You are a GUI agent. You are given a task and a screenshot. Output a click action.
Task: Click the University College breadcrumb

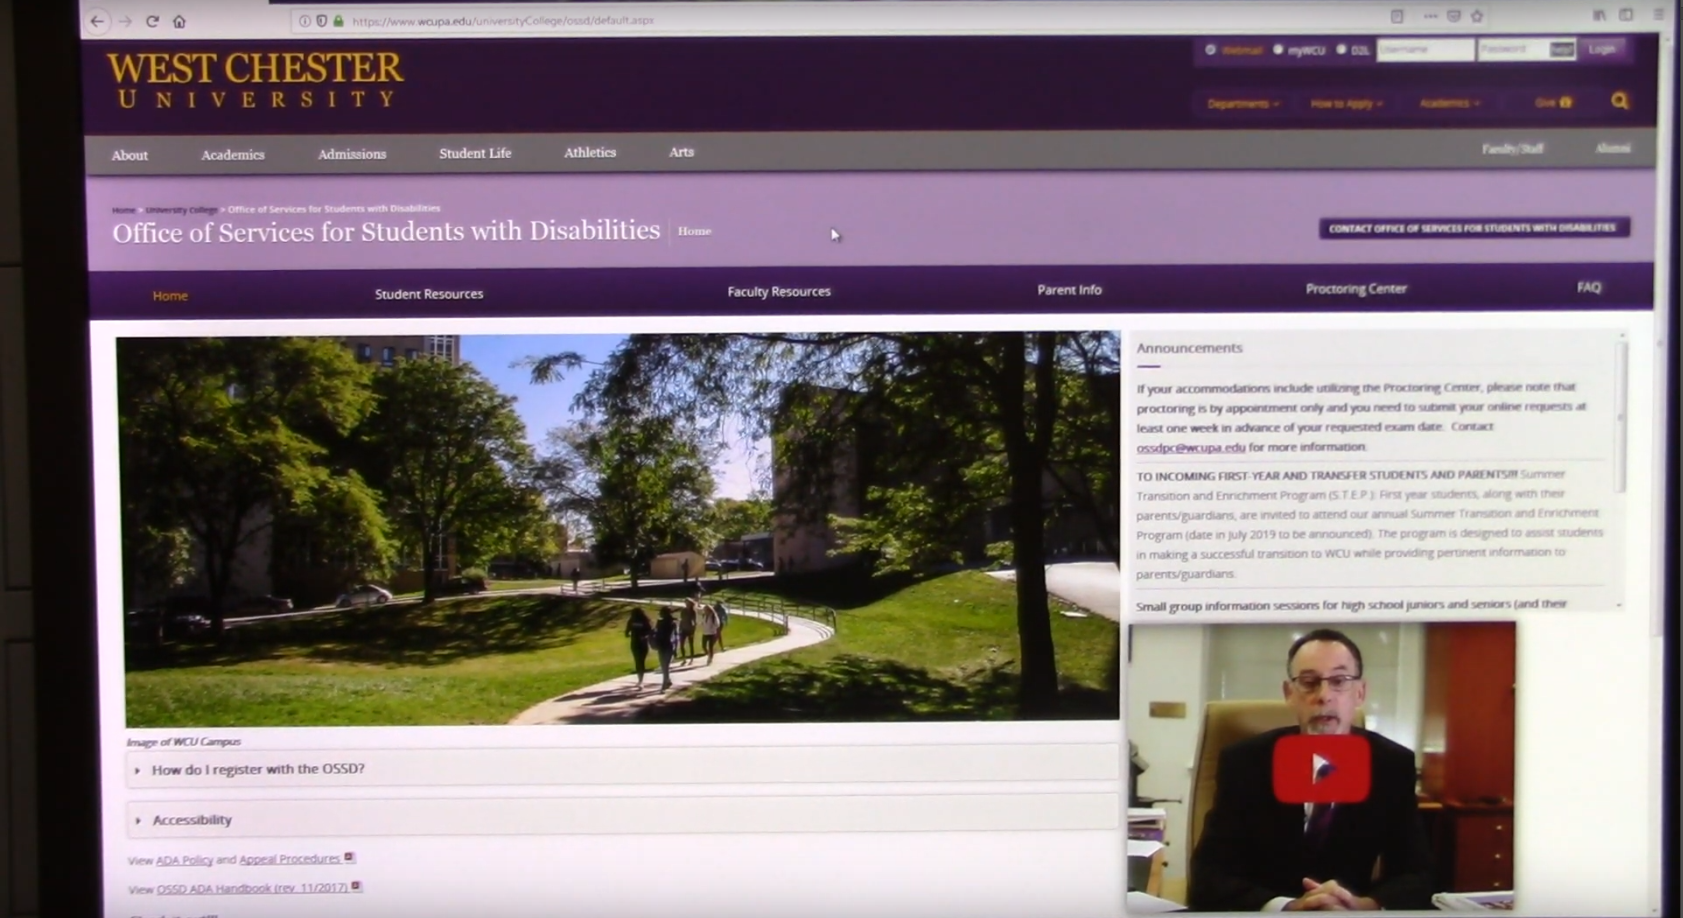[x=181, y=210]
